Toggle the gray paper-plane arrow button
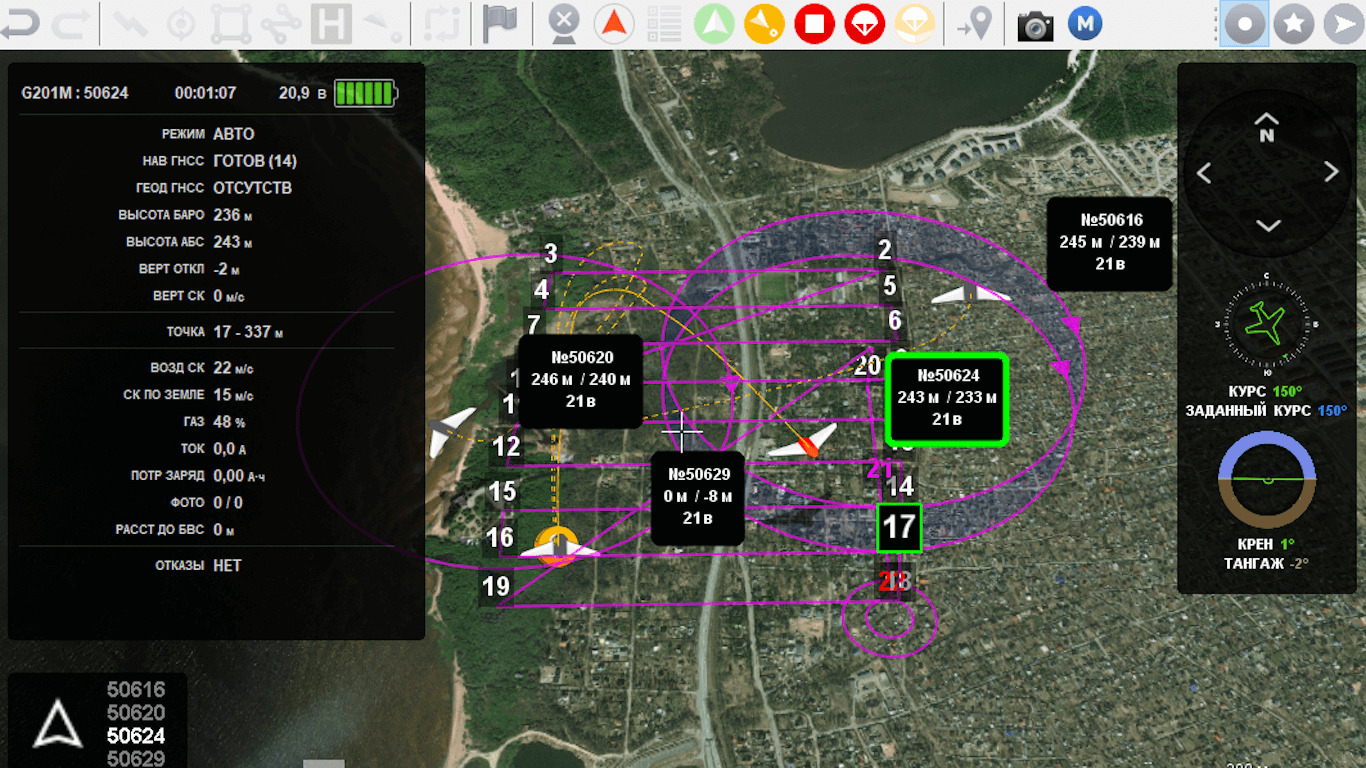1366x768 pixels. coord(1343,23)
